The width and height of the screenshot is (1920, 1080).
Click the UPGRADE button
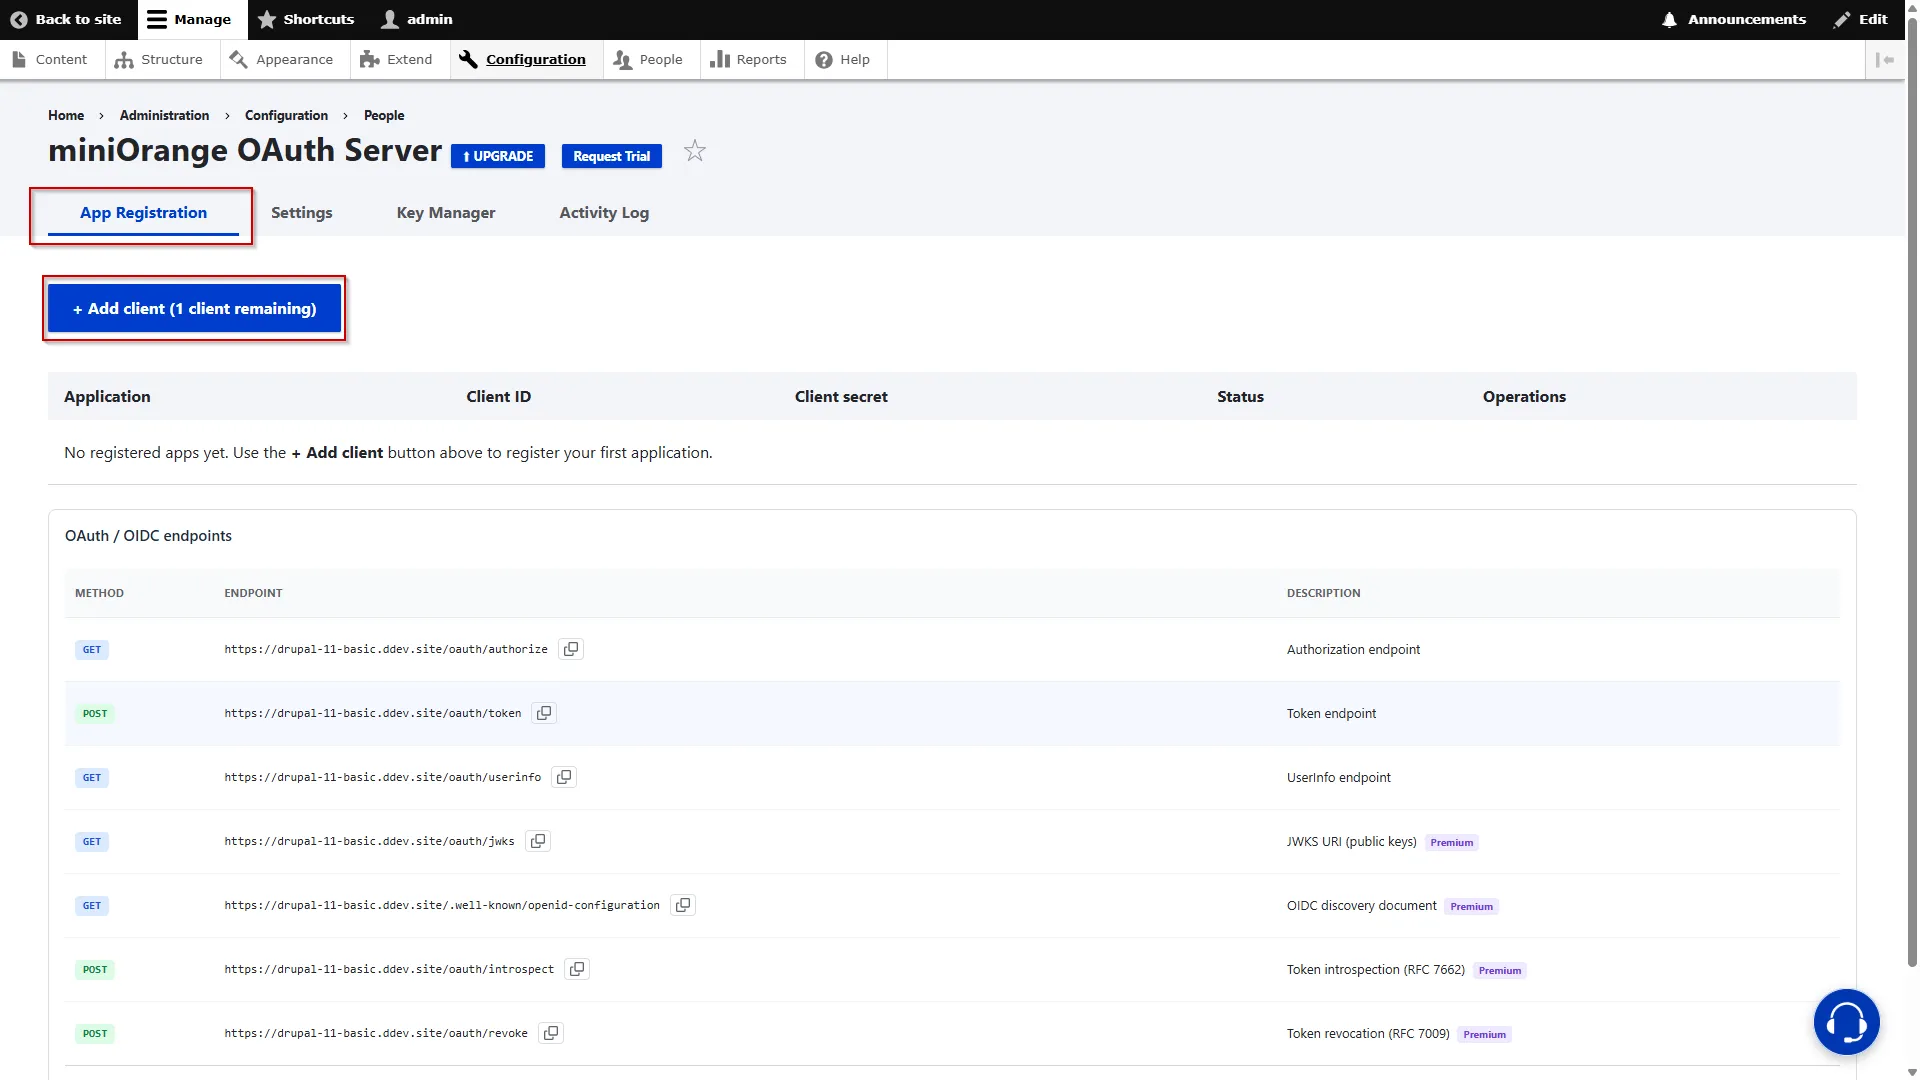pyautogui.click(x=498, y=156)
